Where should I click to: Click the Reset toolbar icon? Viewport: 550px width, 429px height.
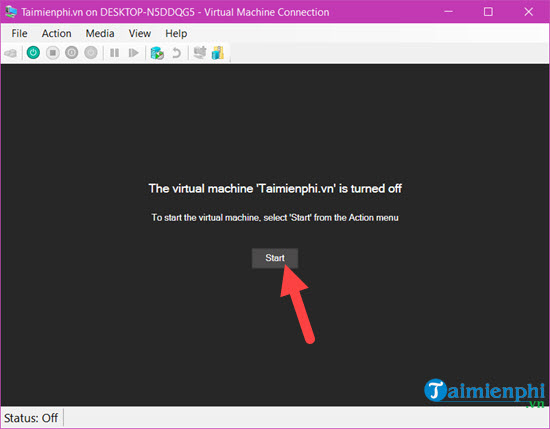pyautogui.click(x=133, y=53)
